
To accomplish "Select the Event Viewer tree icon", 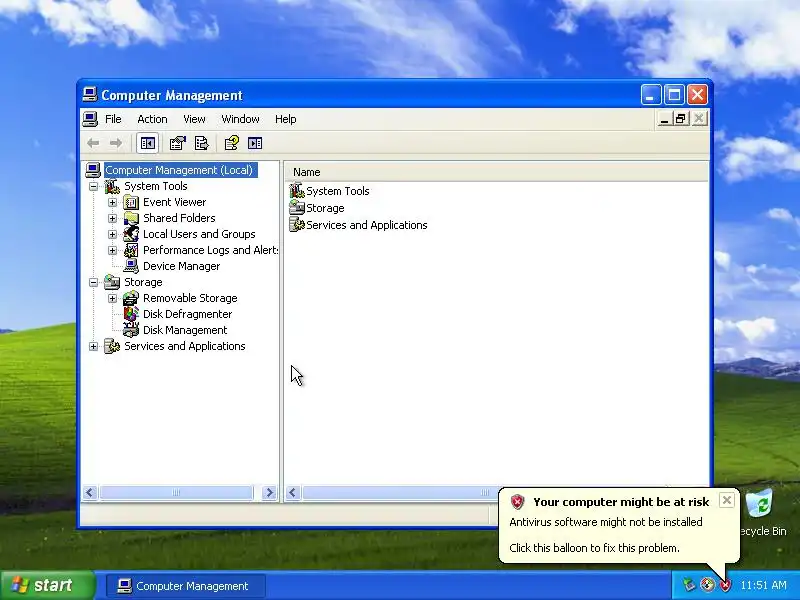I will [x=131, y=203].
